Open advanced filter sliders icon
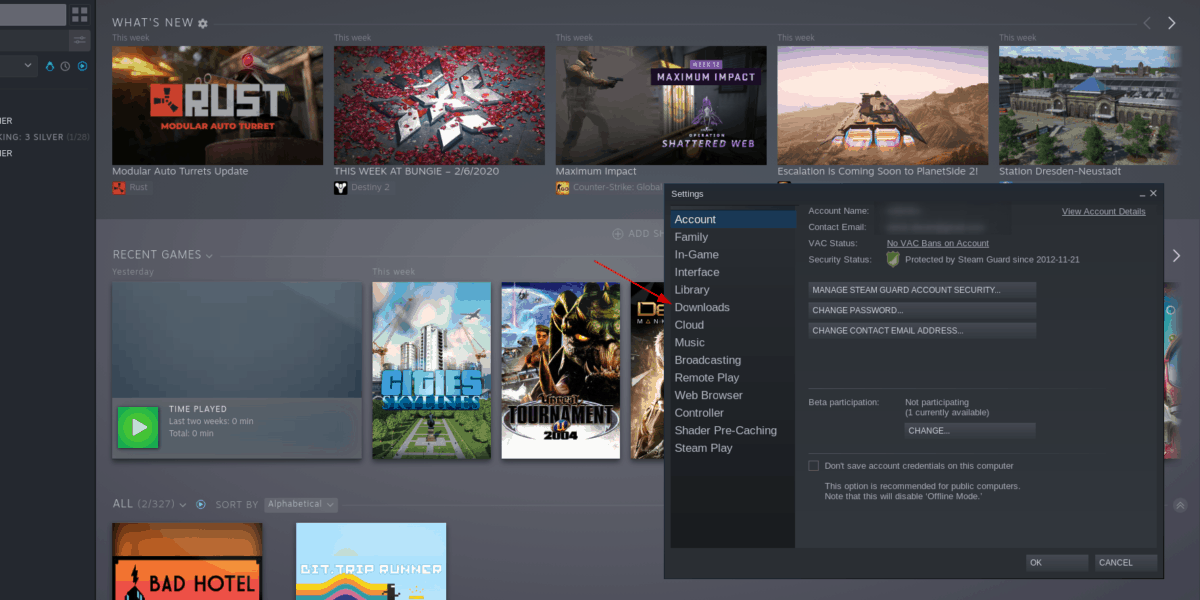Image resolution: width=1200 pixels, height=600 pixels. 80,40
